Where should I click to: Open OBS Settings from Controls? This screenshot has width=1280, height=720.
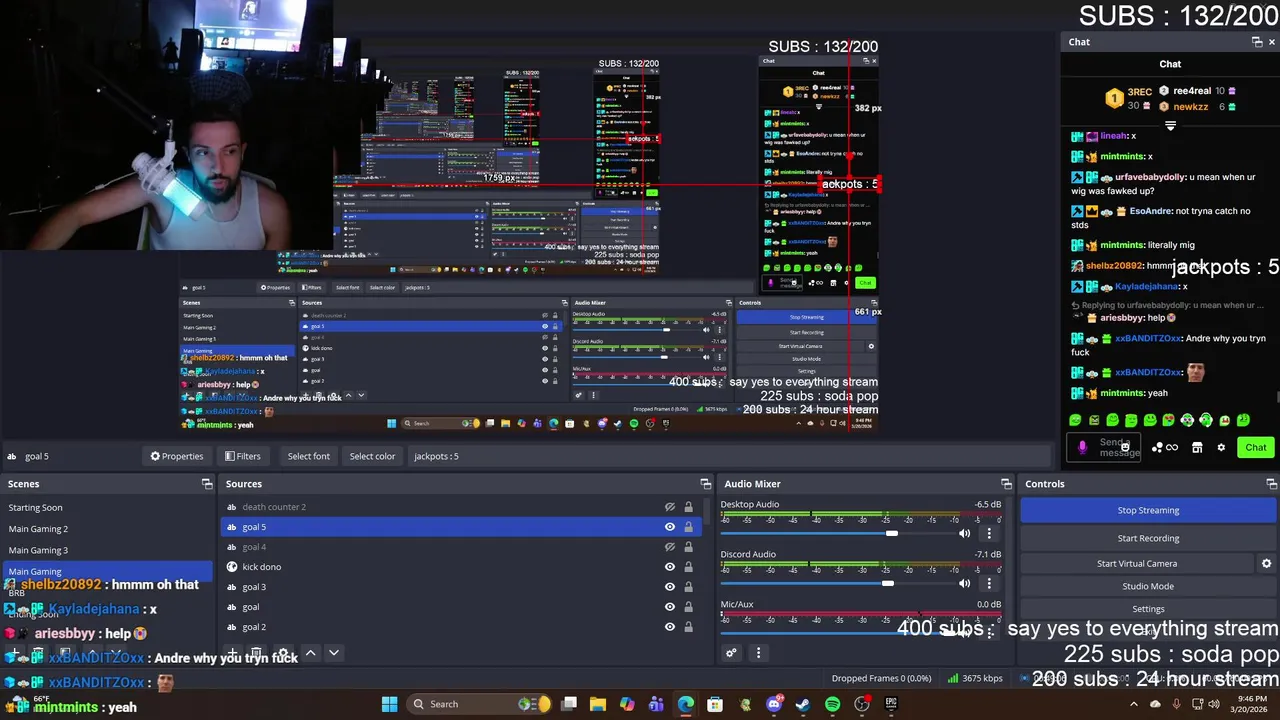[1148, 609]
